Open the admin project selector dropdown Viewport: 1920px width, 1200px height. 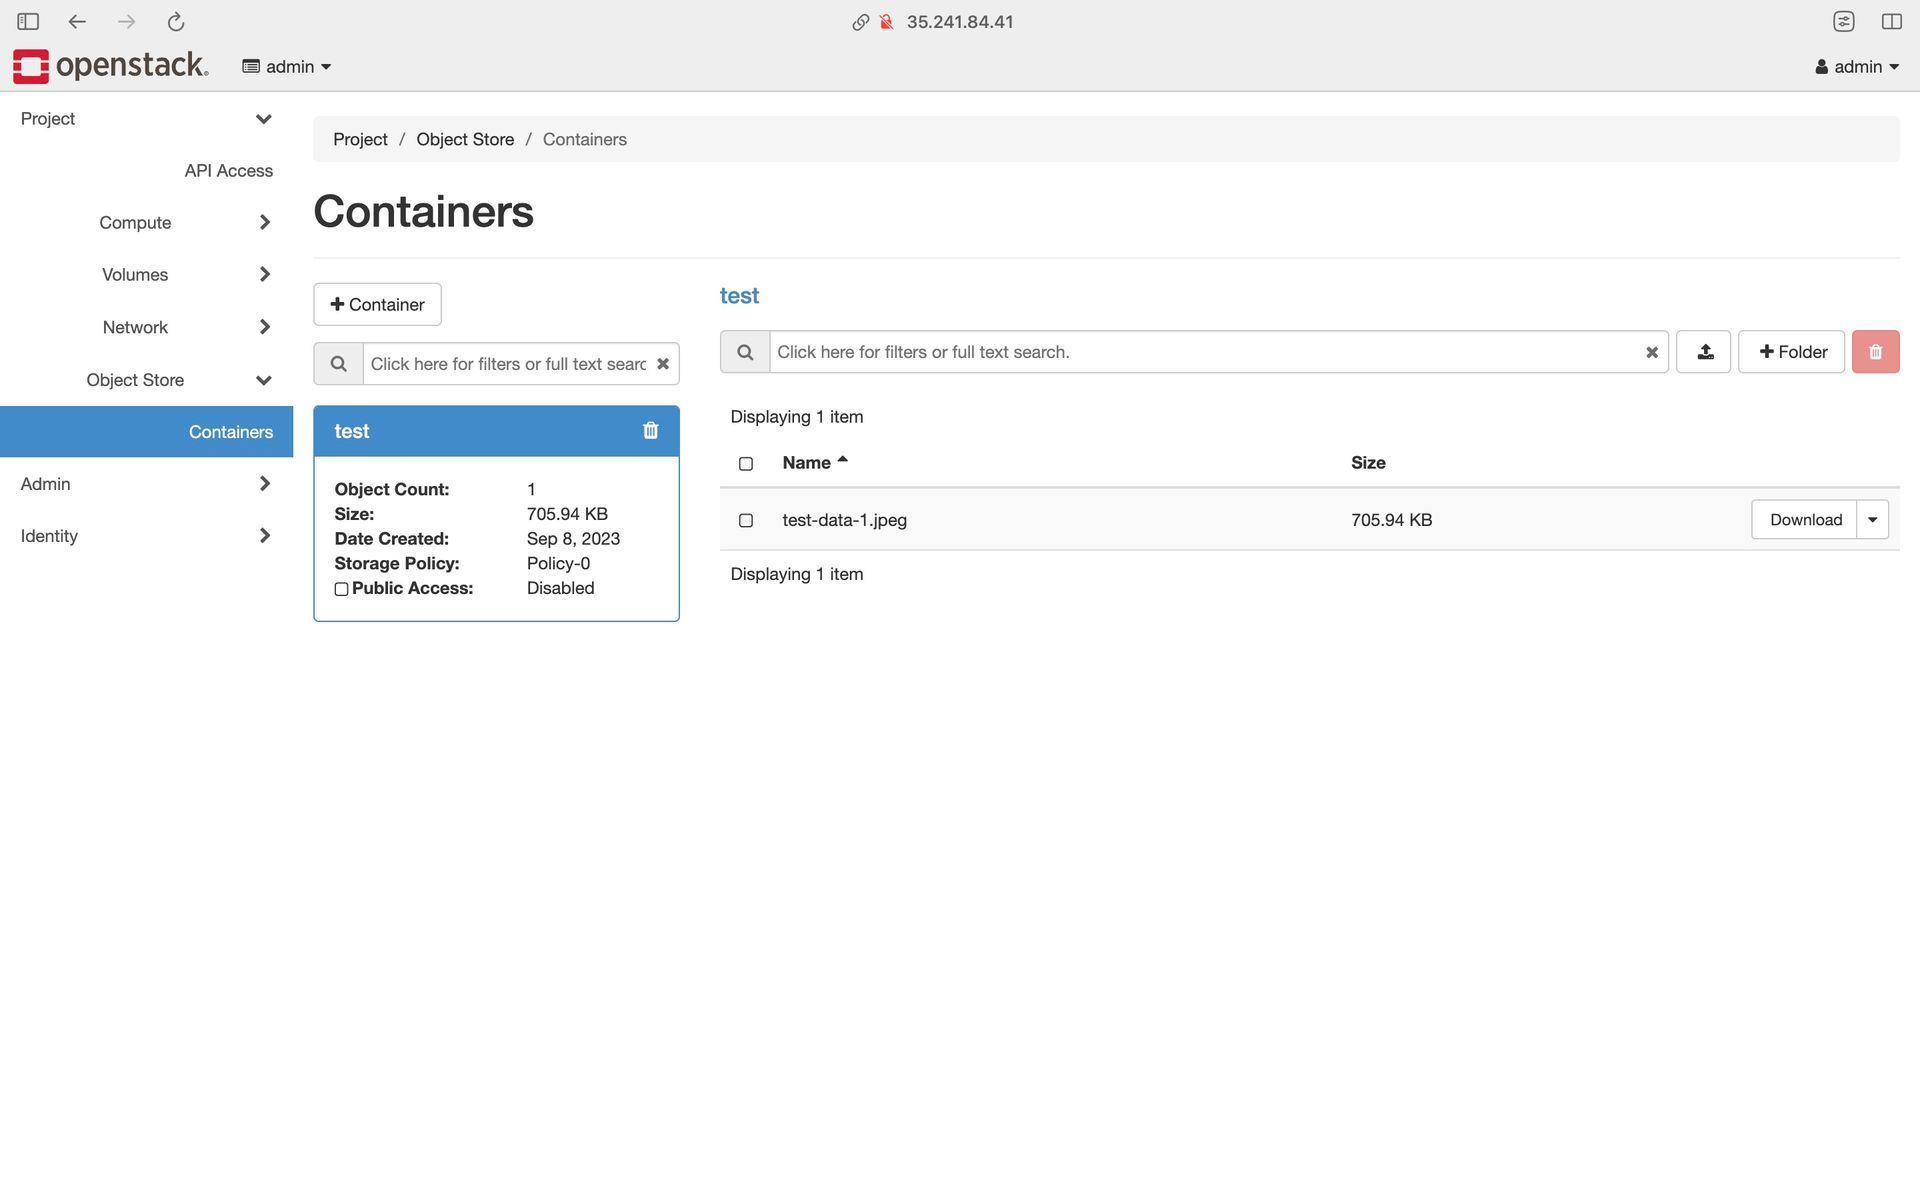[287, 67]
